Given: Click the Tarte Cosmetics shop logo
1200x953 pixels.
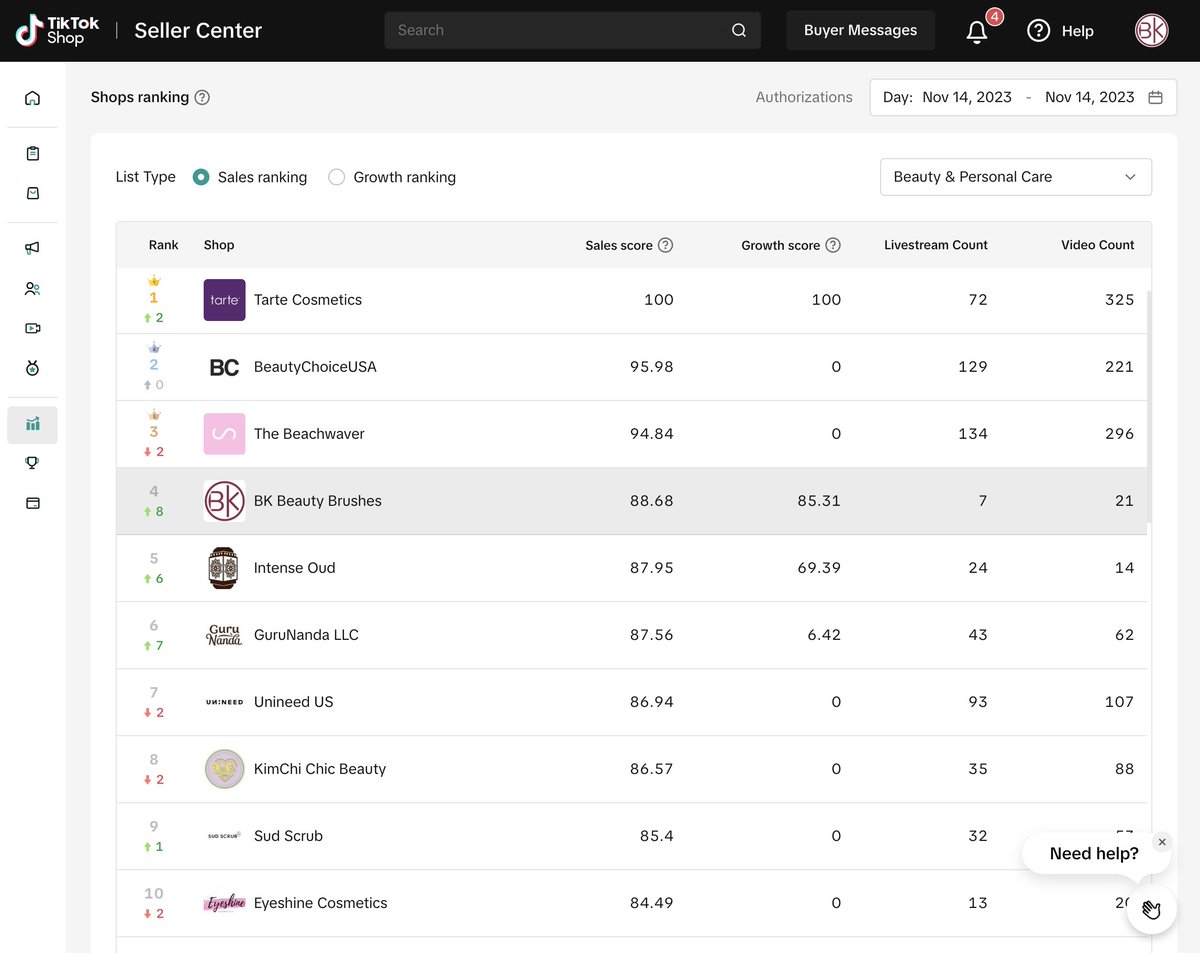Looking at the screenshot, I should (224, 300).
